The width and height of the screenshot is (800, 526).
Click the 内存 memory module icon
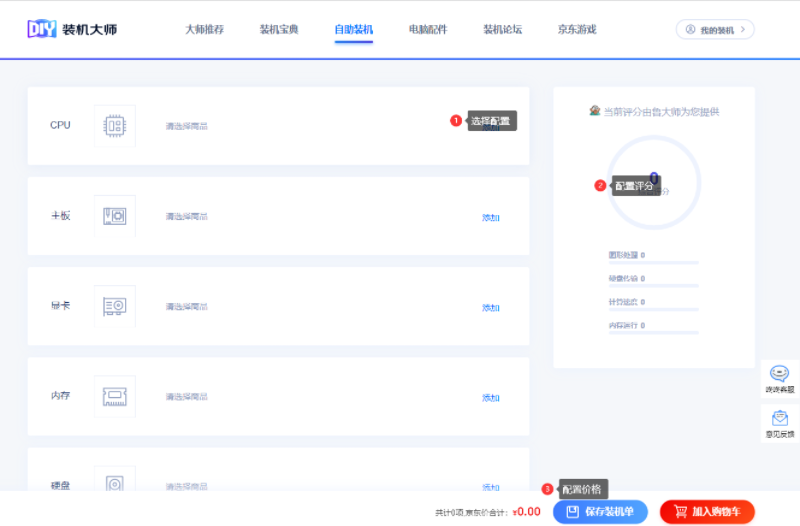point(114,397)
